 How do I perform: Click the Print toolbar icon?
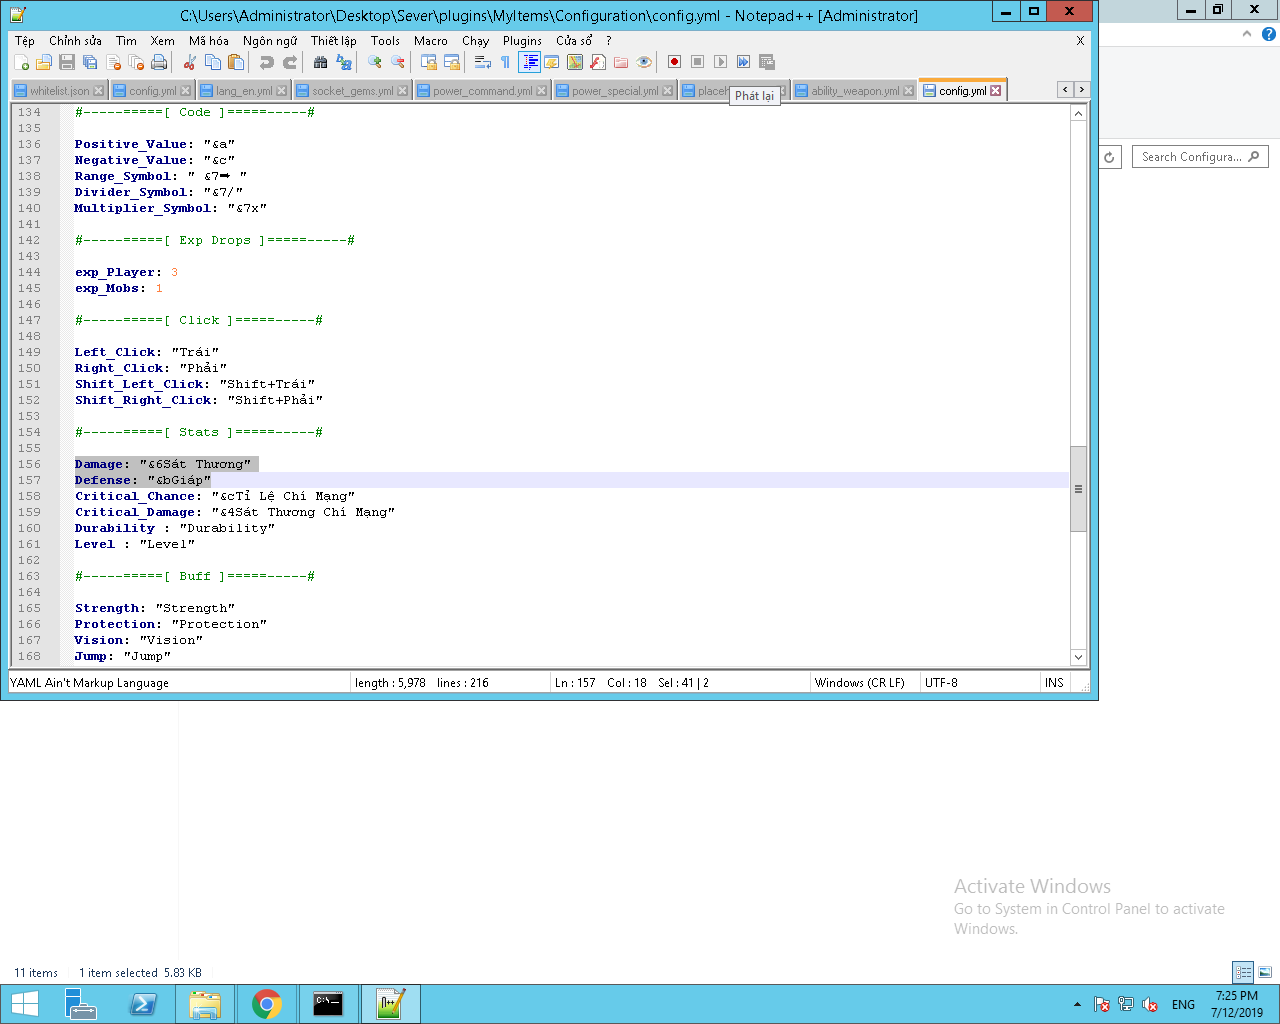tap(159, 62)
